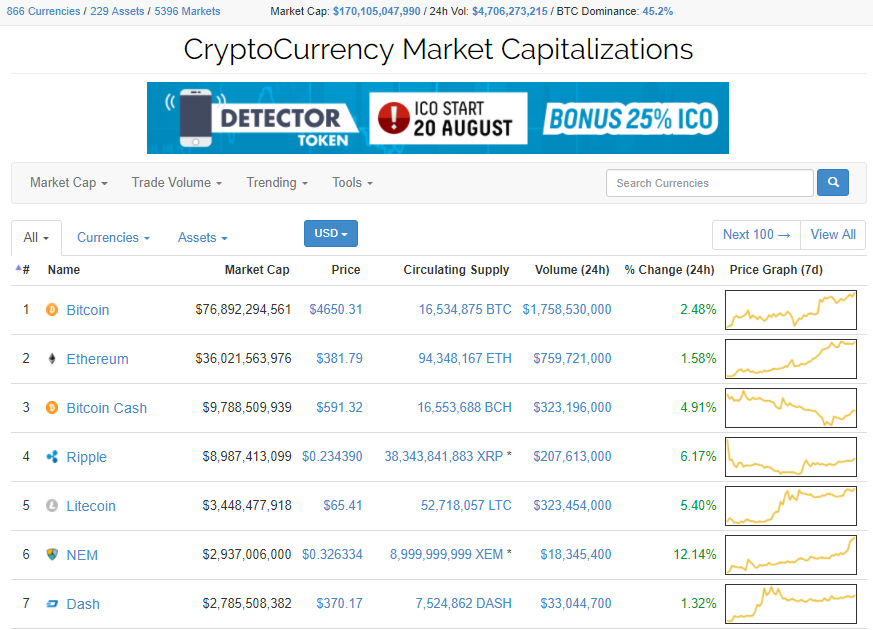Open the Market Cap dropdown menu
Screen dimensions: 873x630
click(x=68, y=183)
